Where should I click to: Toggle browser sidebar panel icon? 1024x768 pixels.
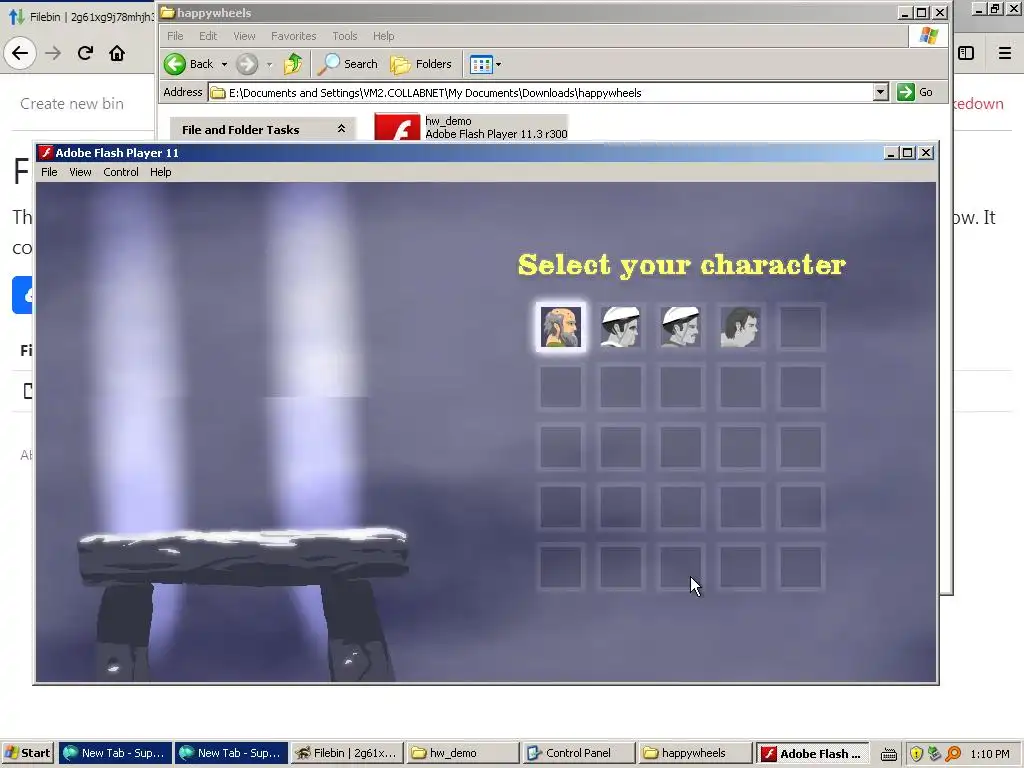pyautogui.click(x=966, y=53)
